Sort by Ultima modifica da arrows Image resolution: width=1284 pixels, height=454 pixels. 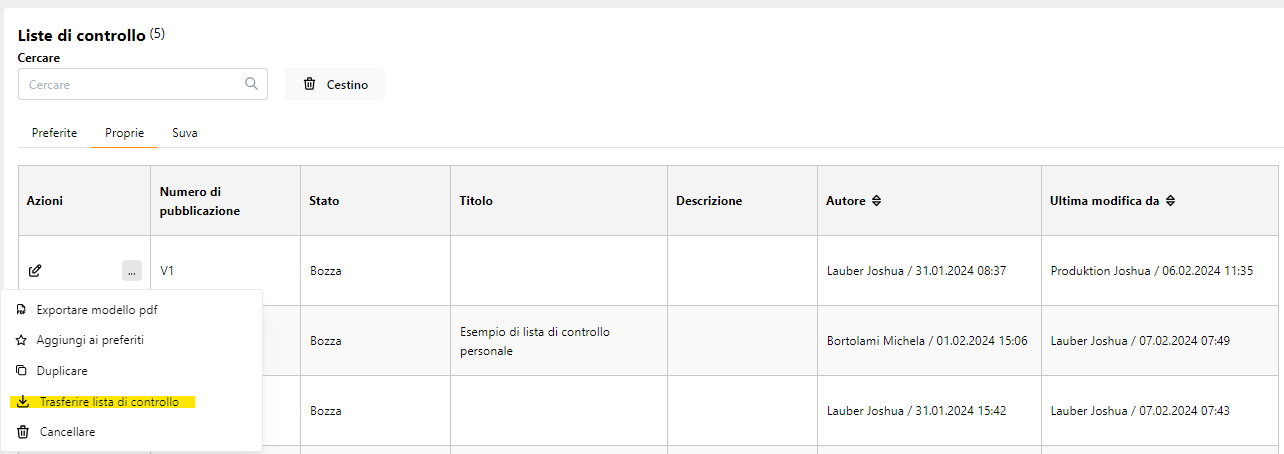(x=1170, y=201)
